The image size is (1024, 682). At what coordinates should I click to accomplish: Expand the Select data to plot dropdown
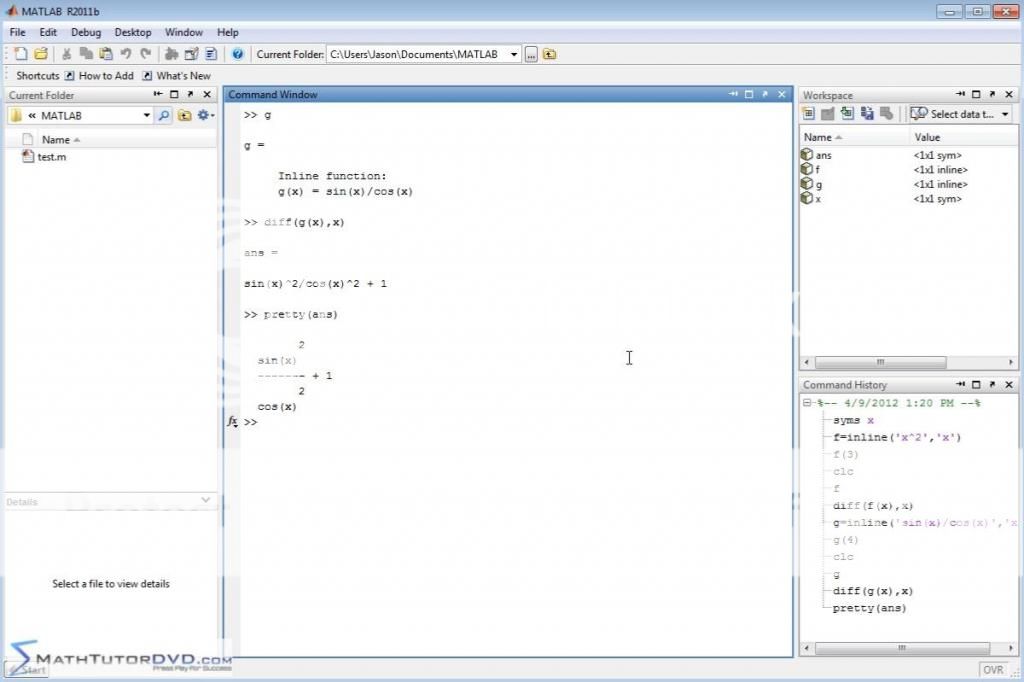click(1004, 114)
